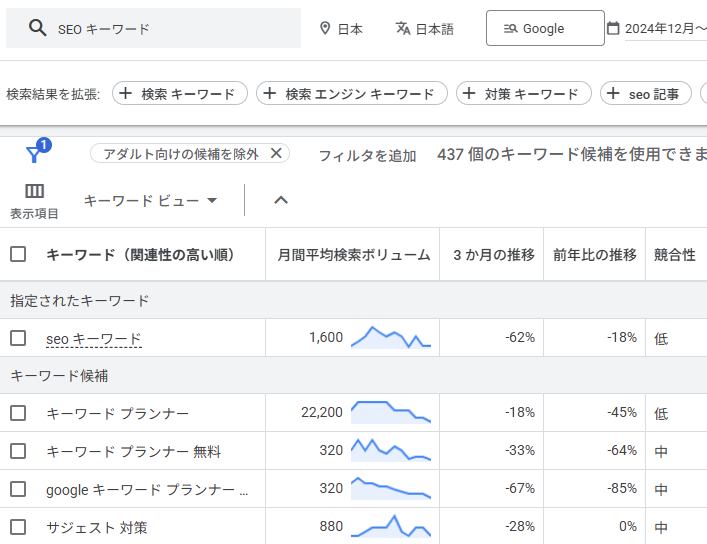Click the キーワード候補 section header
This screenshot has height=544, width=707.
pyautogui.click(x=59, y=375)
